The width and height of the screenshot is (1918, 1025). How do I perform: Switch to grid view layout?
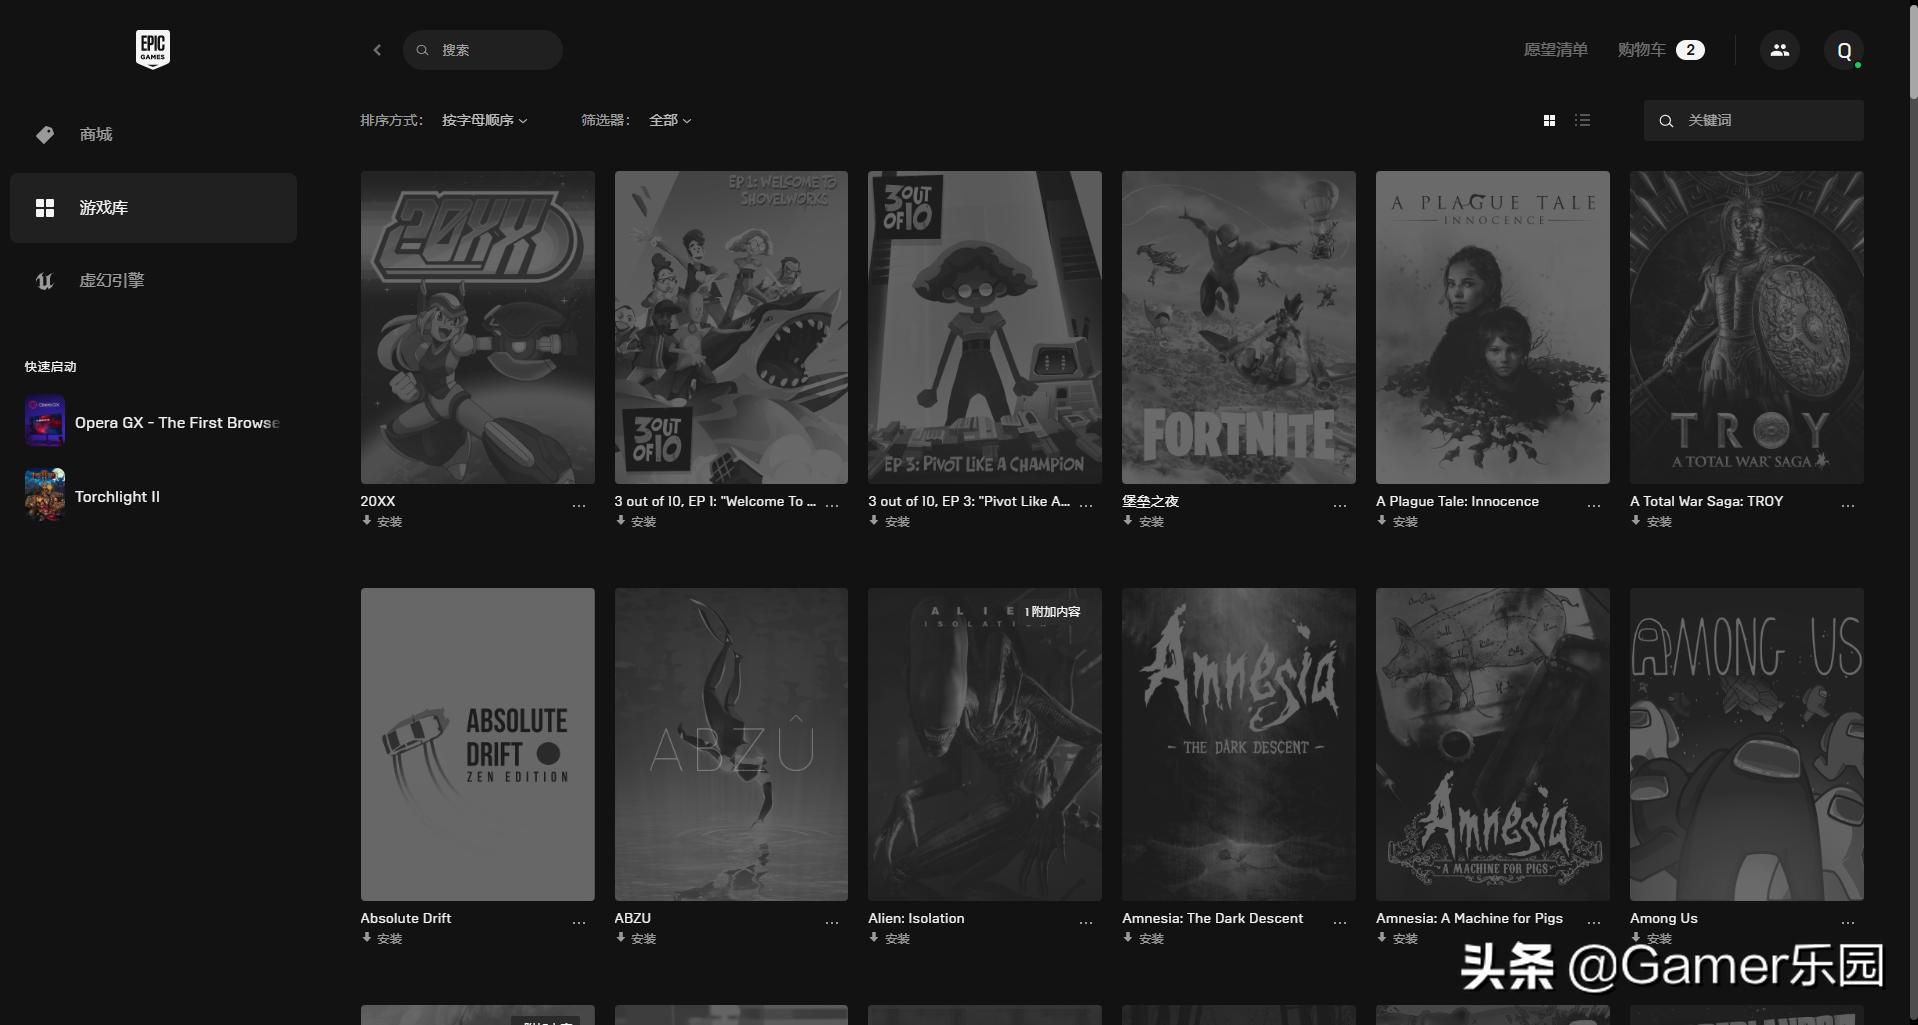[1549, 120]
